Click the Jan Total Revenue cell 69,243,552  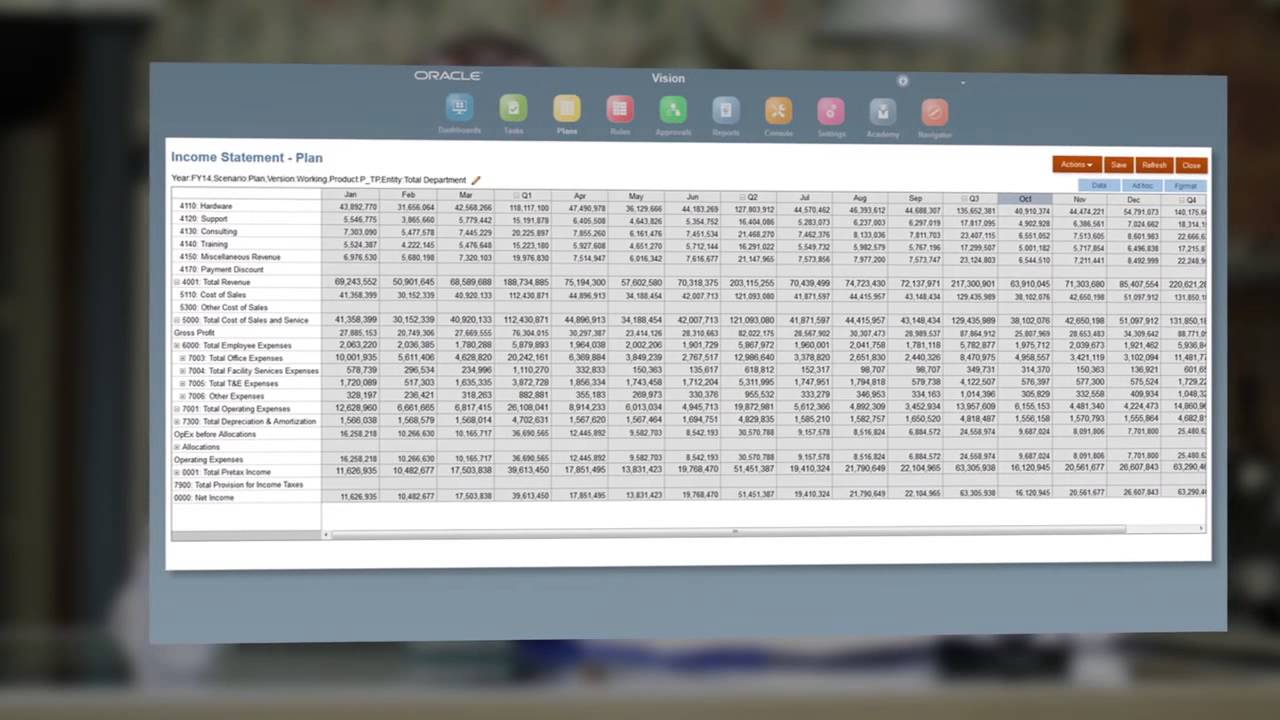pyautogui.click(x=351, y=283)
